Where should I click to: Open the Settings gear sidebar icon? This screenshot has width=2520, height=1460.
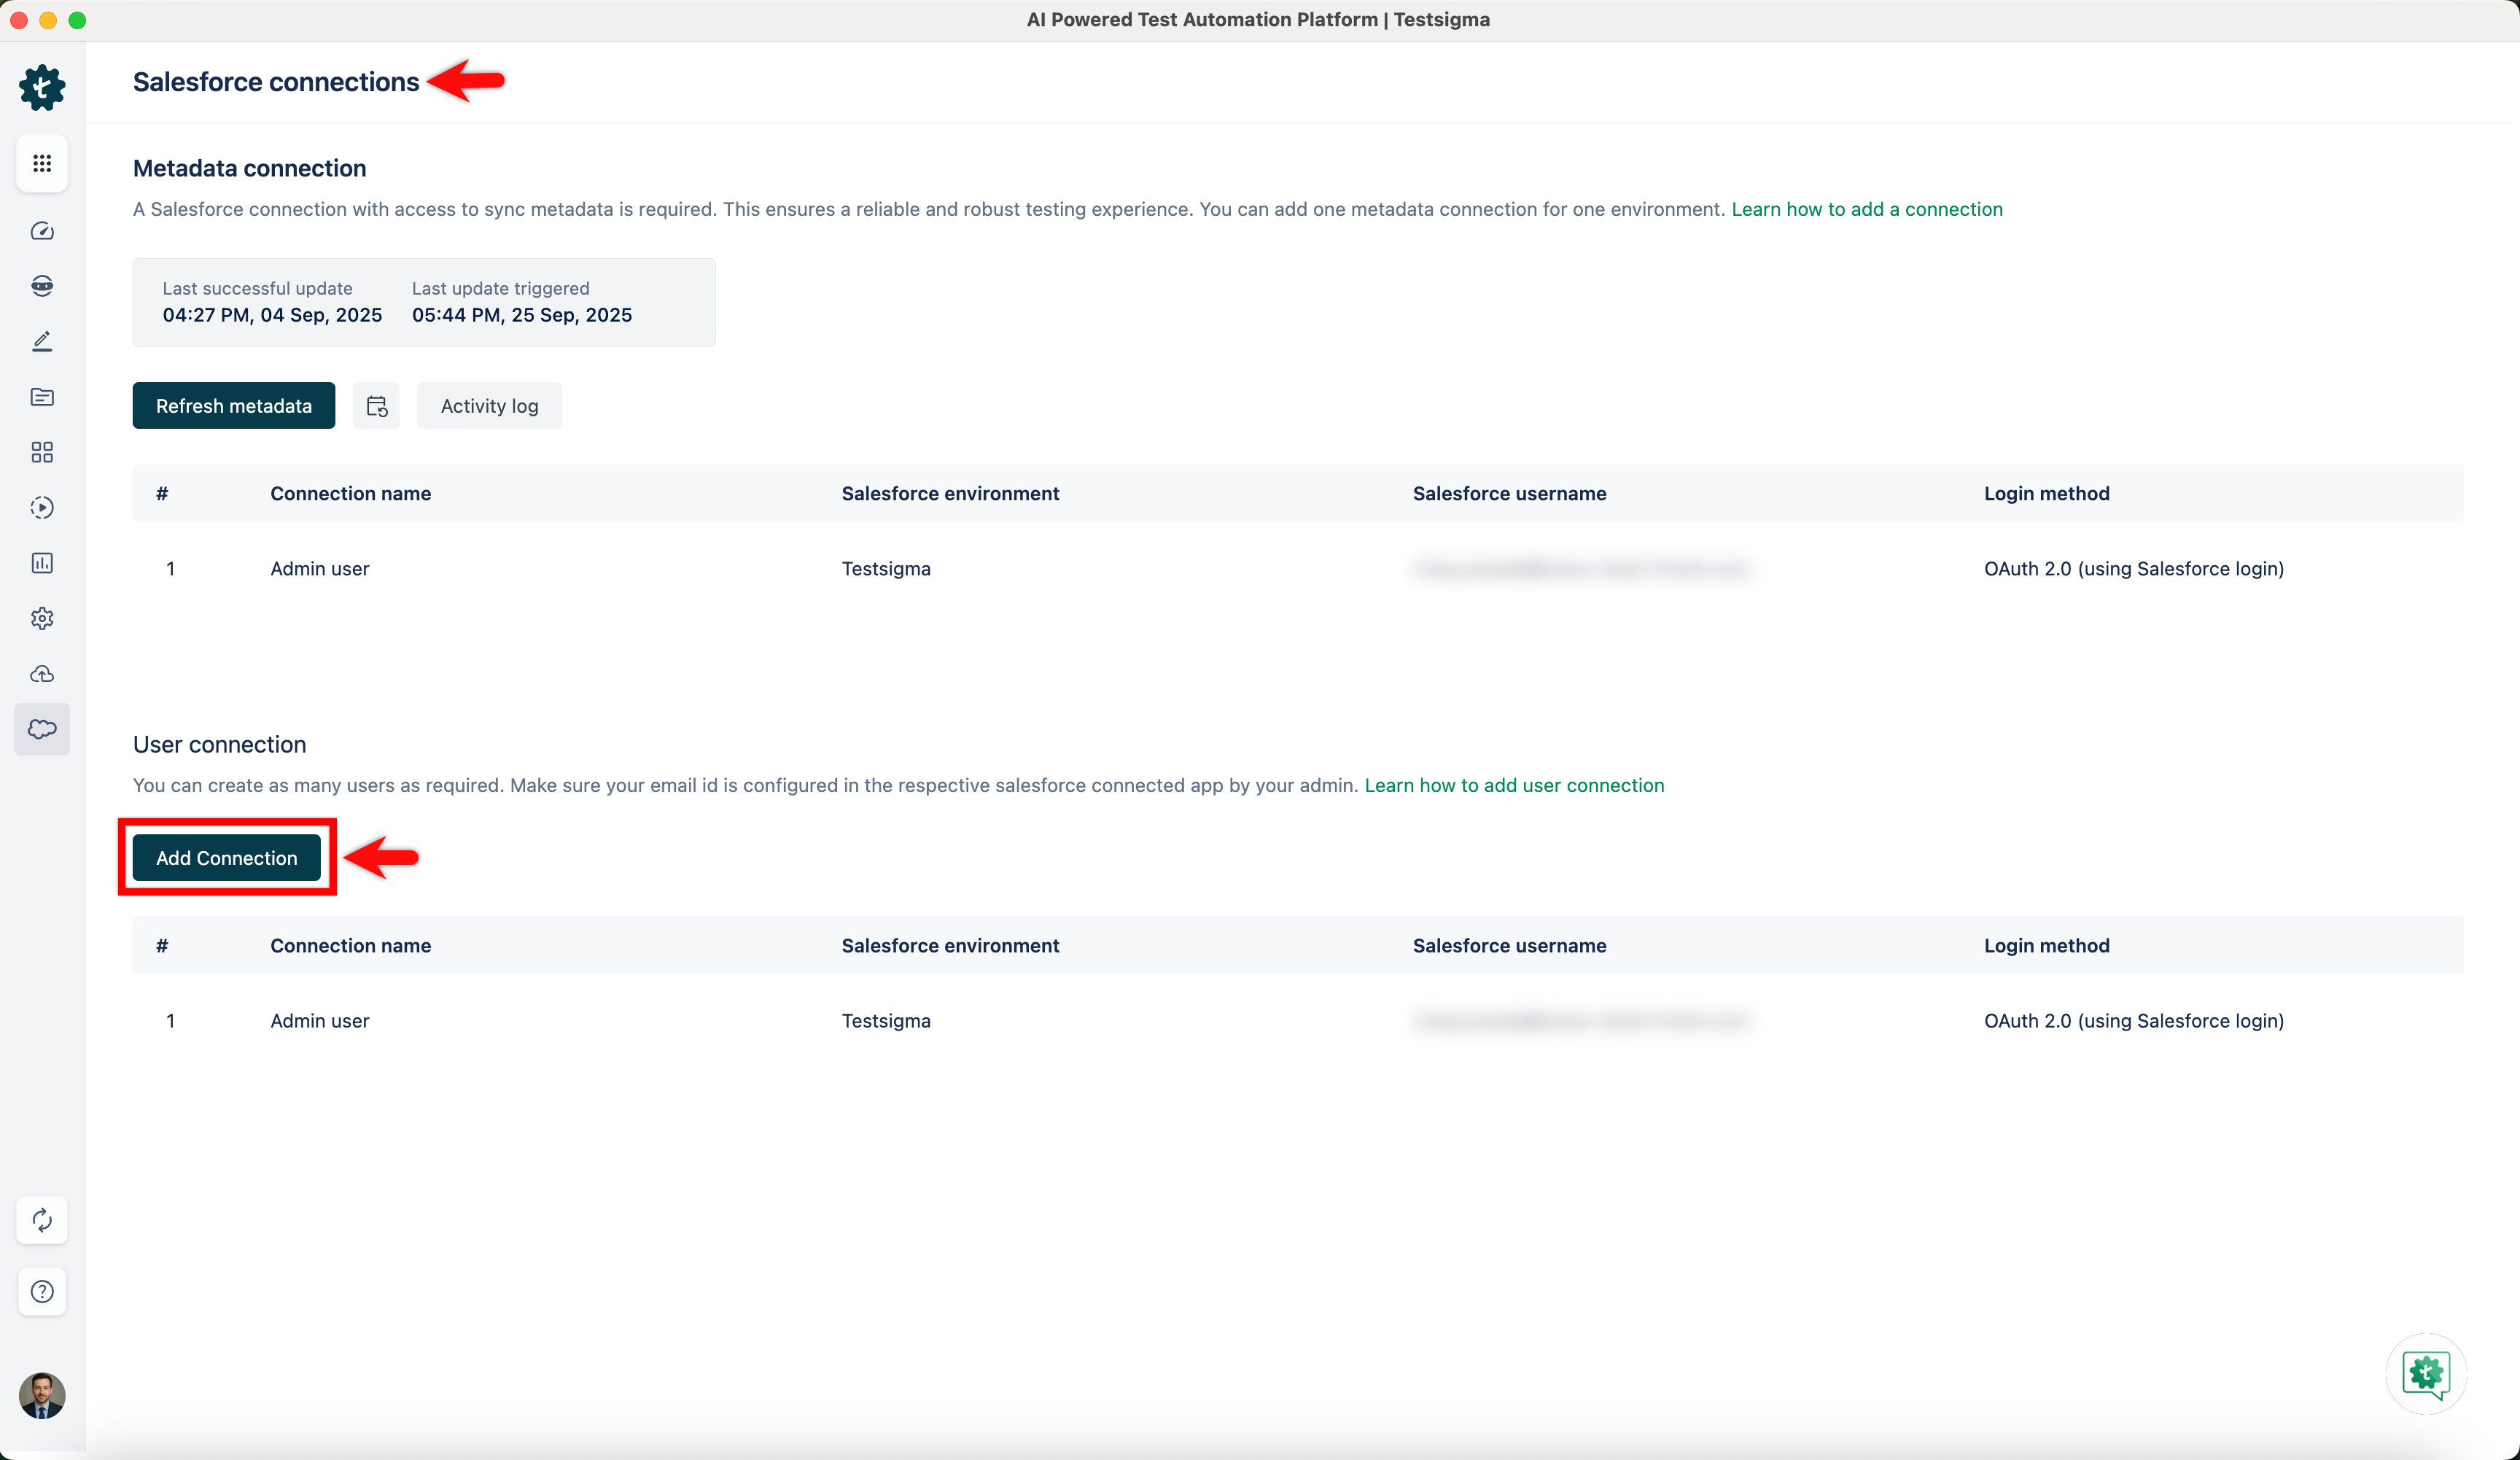pos(42,618)
